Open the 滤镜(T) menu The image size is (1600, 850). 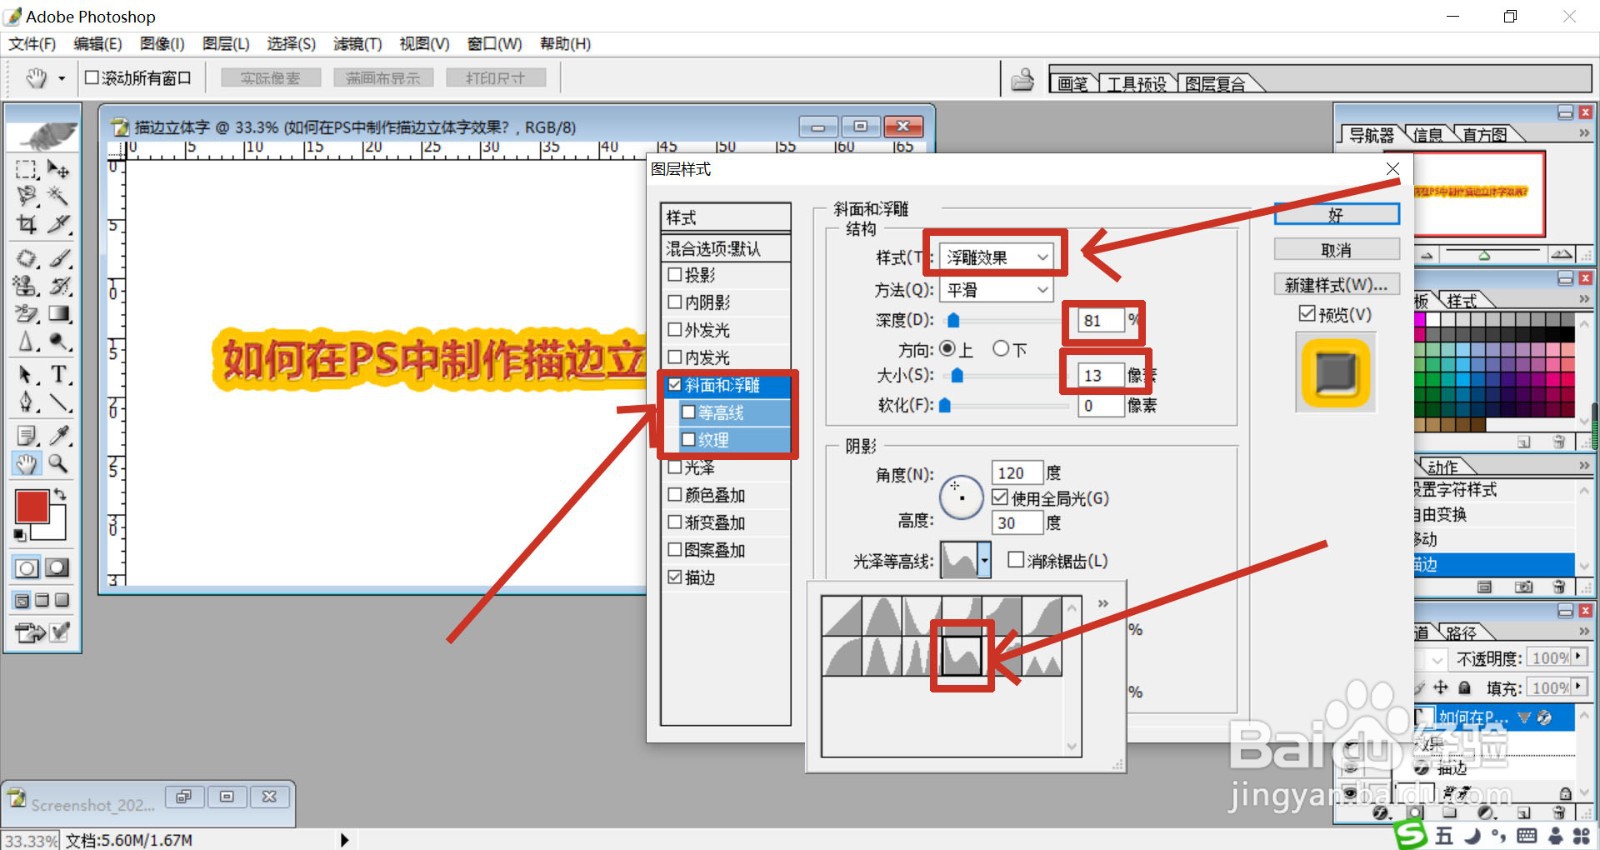coord(358,44)
